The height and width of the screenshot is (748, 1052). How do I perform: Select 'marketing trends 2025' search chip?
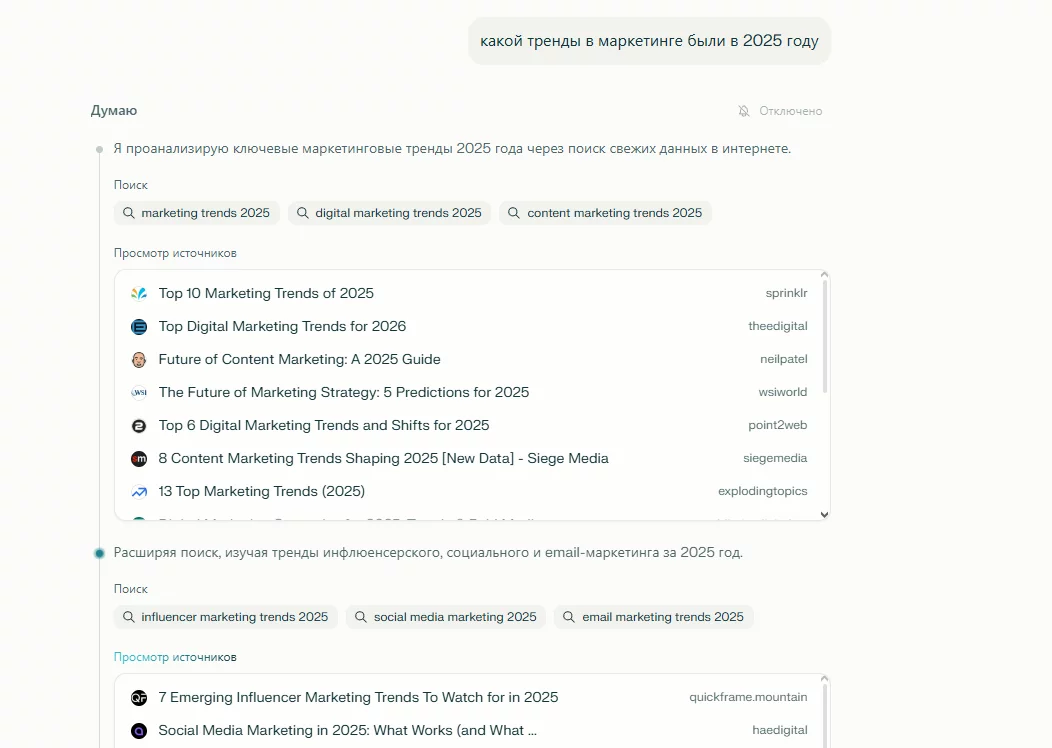click(196, 213)
